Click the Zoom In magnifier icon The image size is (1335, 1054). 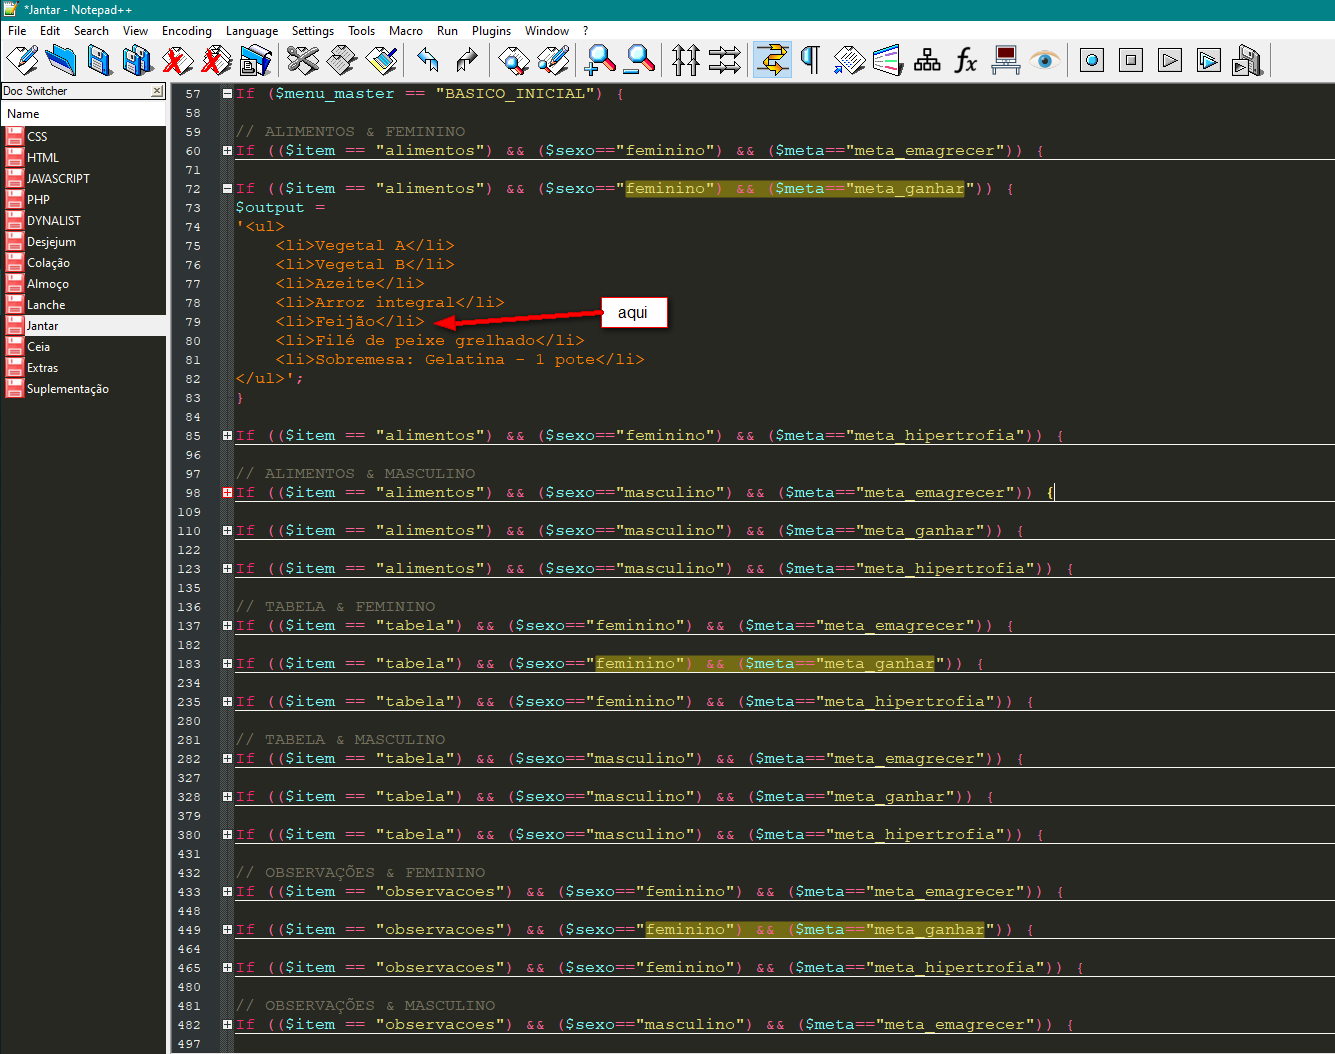pos(600,61)
